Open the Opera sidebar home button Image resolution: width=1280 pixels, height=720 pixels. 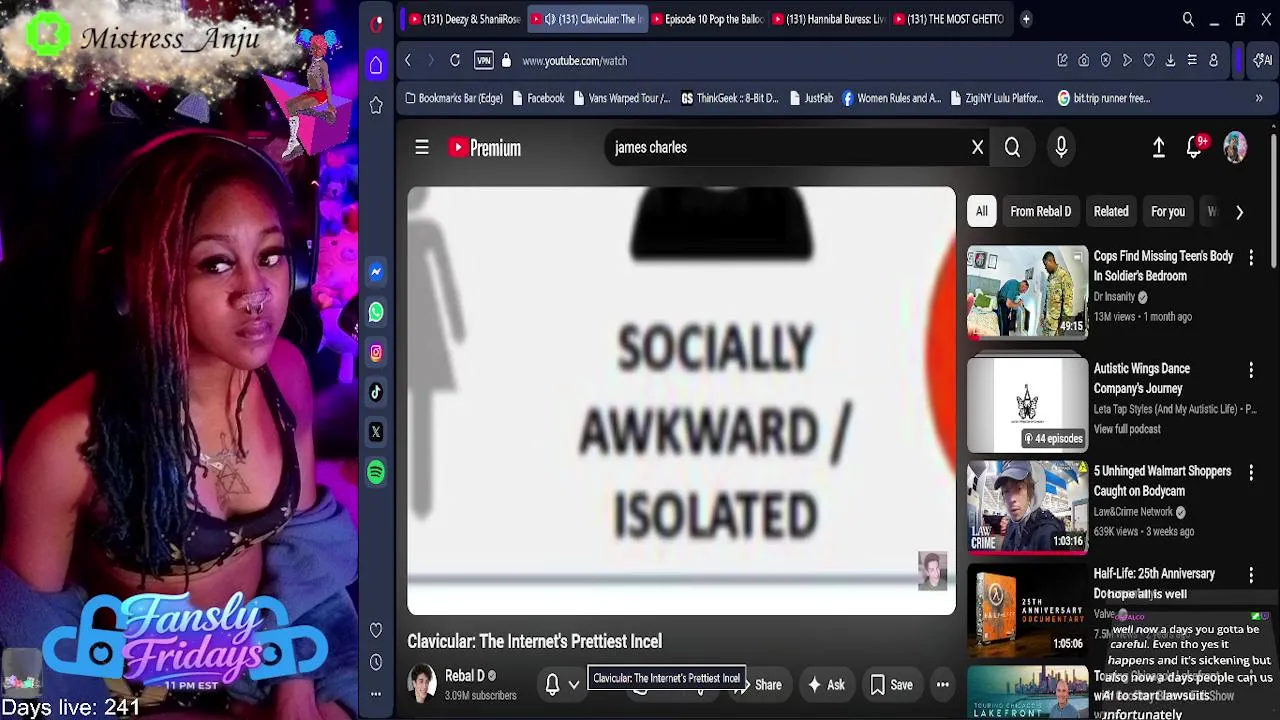376,66
